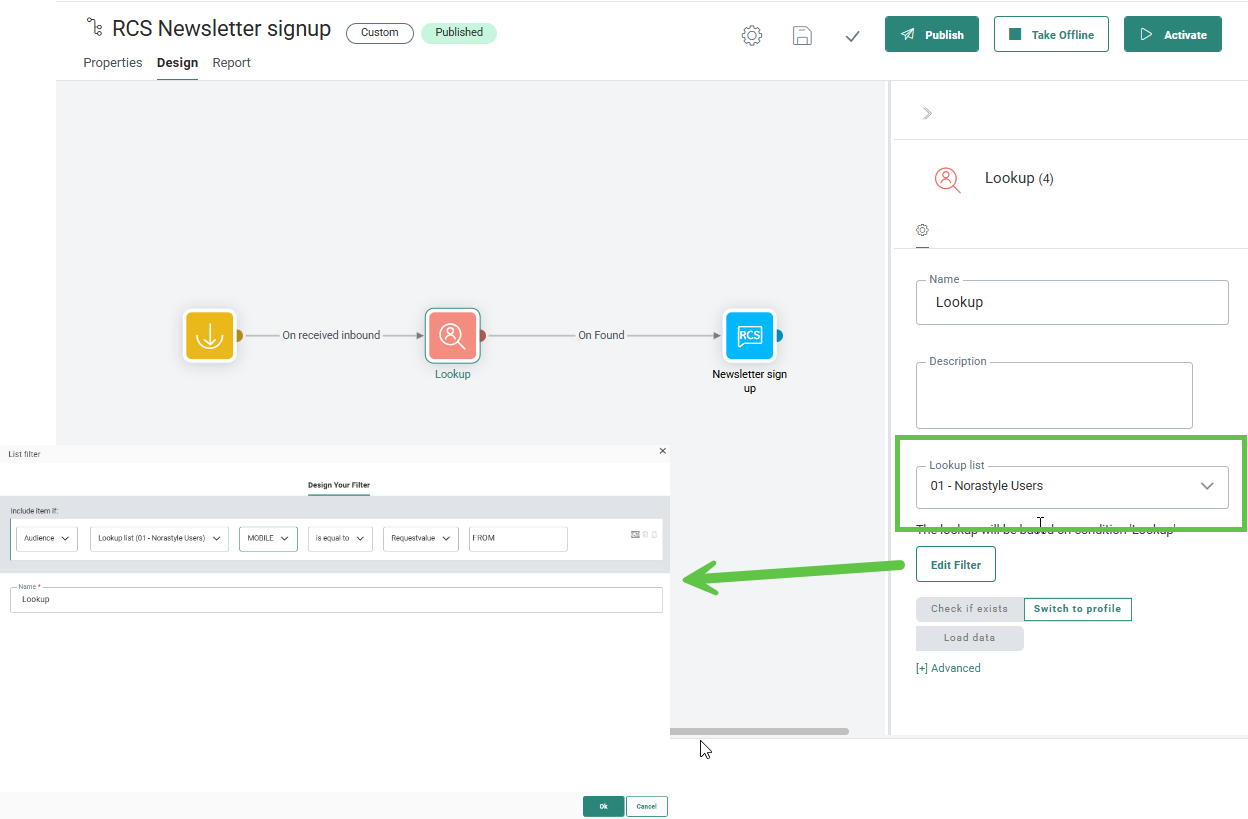
Task: Expand the Advanced section
Action: click(x=948, y=668)
